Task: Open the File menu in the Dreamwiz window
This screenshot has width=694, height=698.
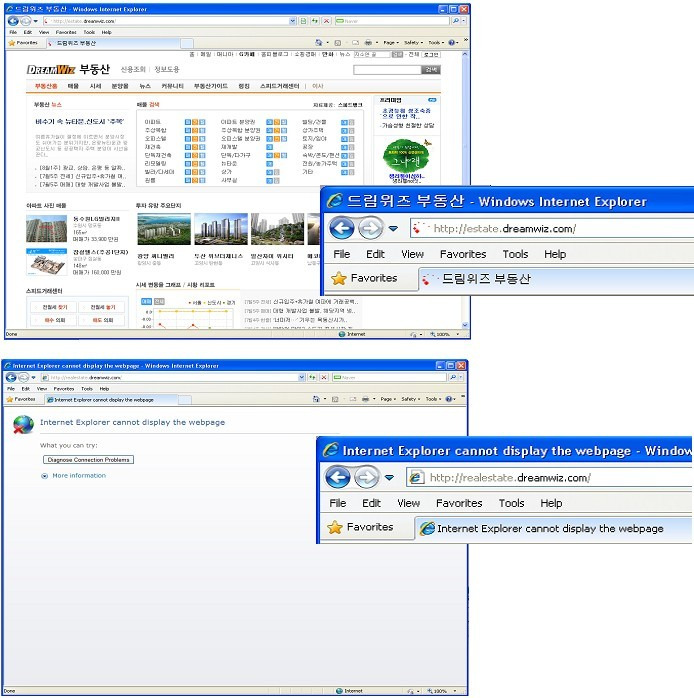Action: point(13,32)
